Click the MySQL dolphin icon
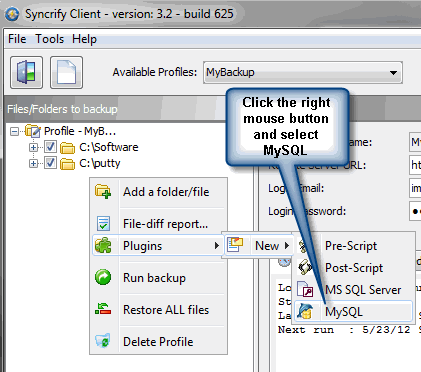421x372 pixels. pyautogui.click(x=305, y=311)
